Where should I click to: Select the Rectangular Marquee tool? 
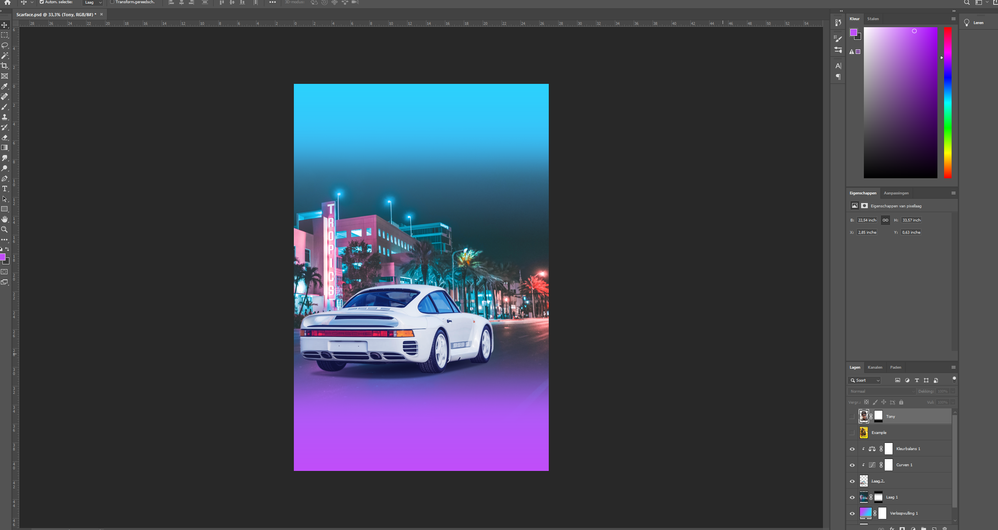point(4,35)
